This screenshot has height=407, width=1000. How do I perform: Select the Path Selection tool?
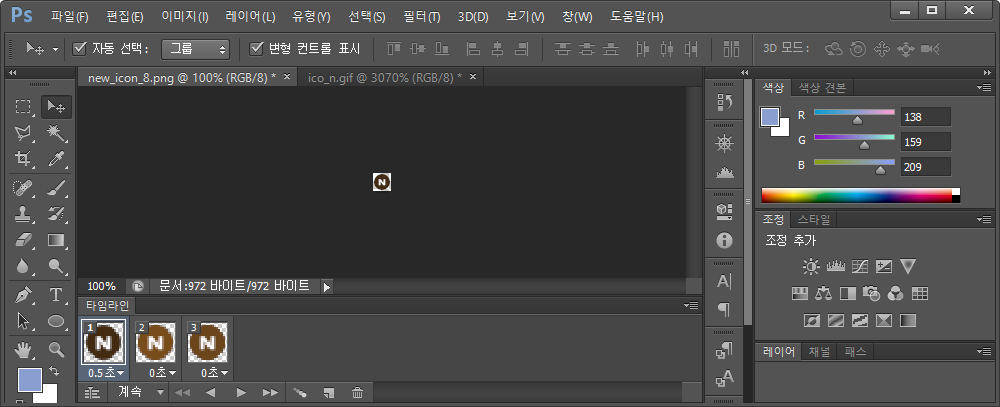(x=24, y=320)
